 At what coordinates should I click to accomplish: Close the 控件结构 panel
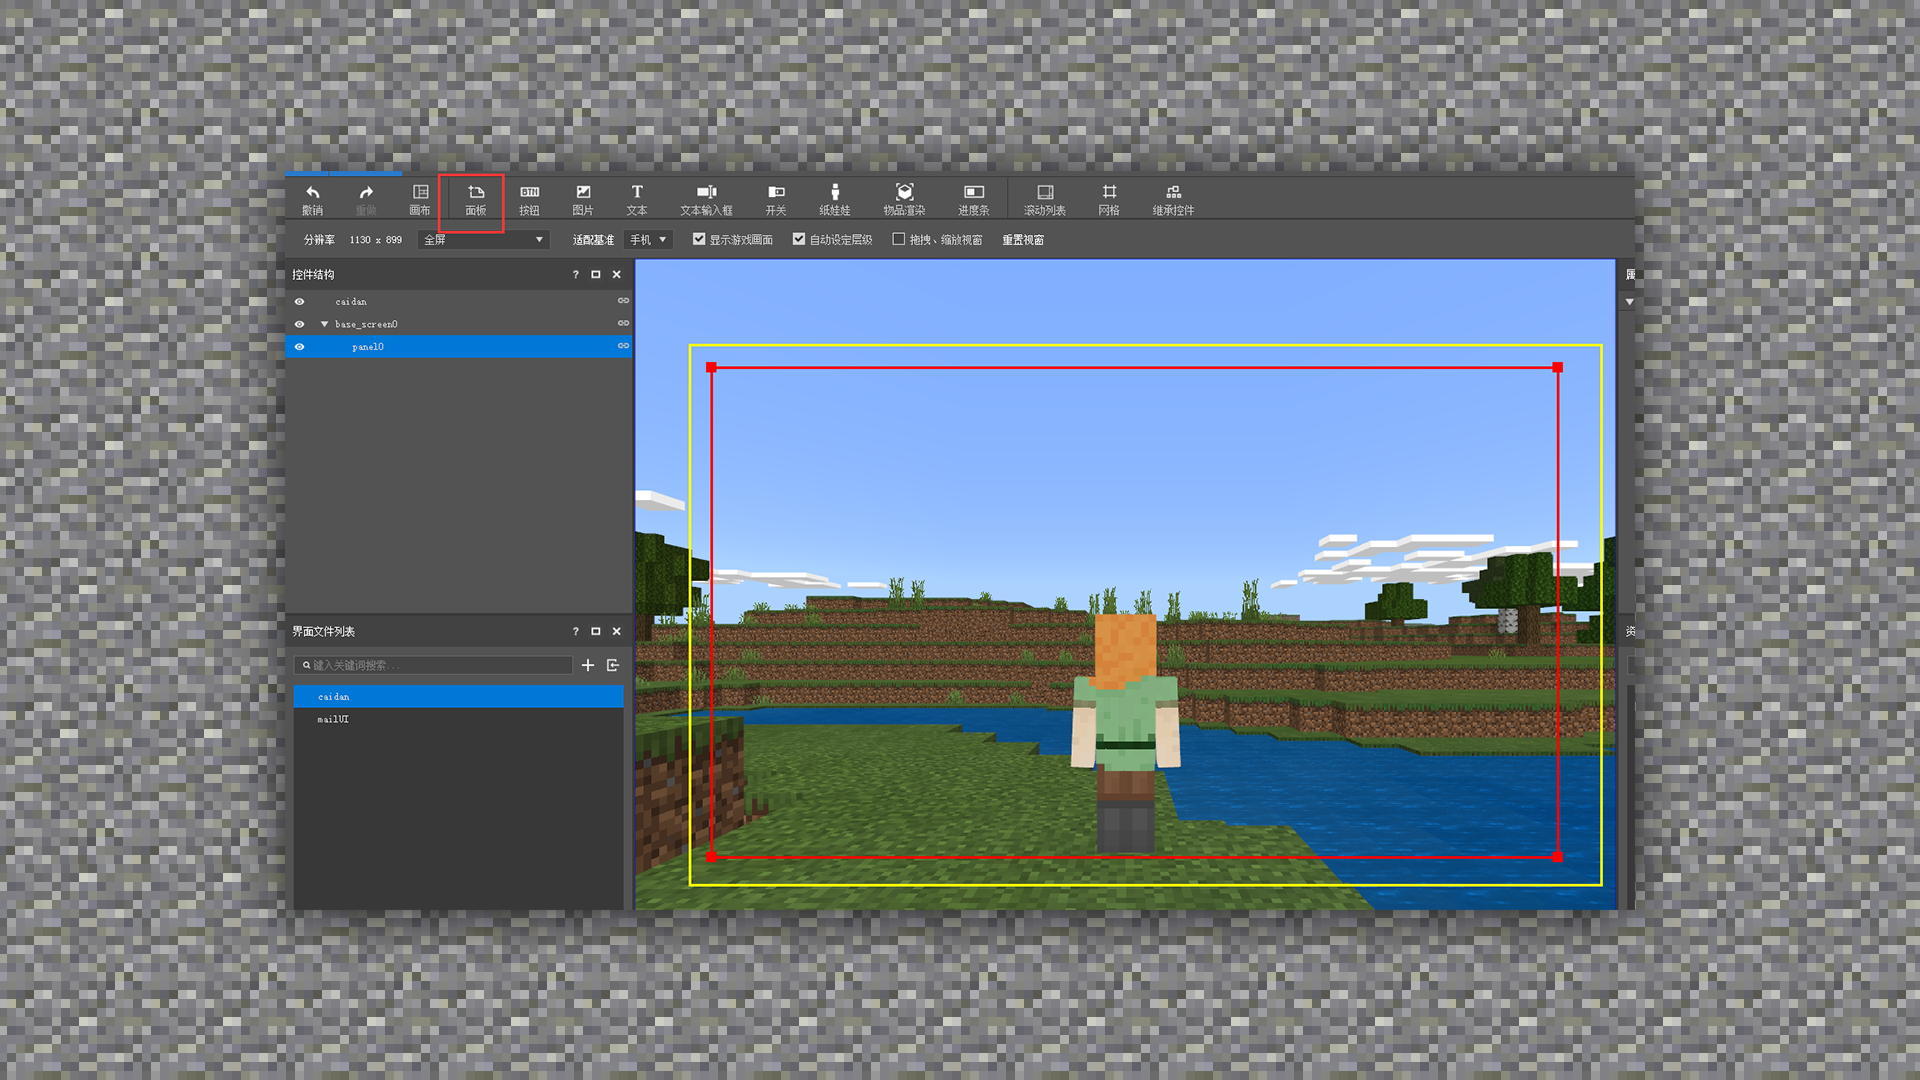617,274
